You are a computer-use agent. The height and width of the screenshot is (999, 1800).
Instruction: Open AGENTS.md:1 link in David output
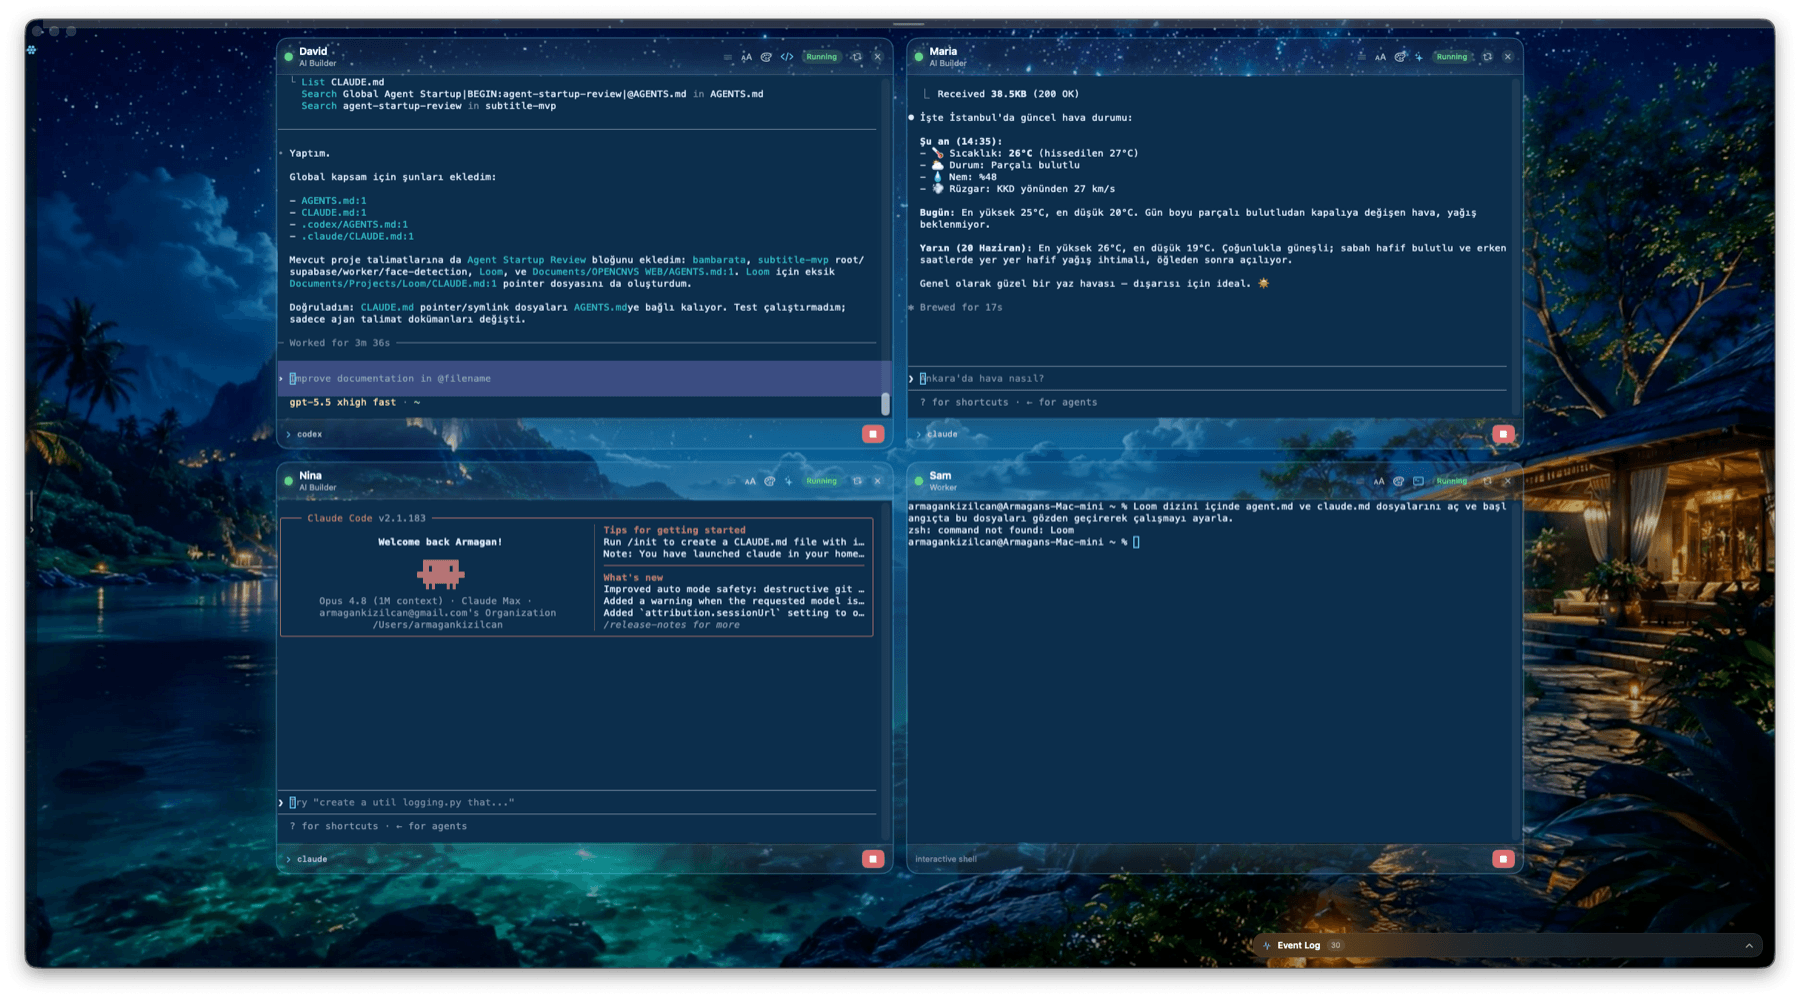(334, 201)
